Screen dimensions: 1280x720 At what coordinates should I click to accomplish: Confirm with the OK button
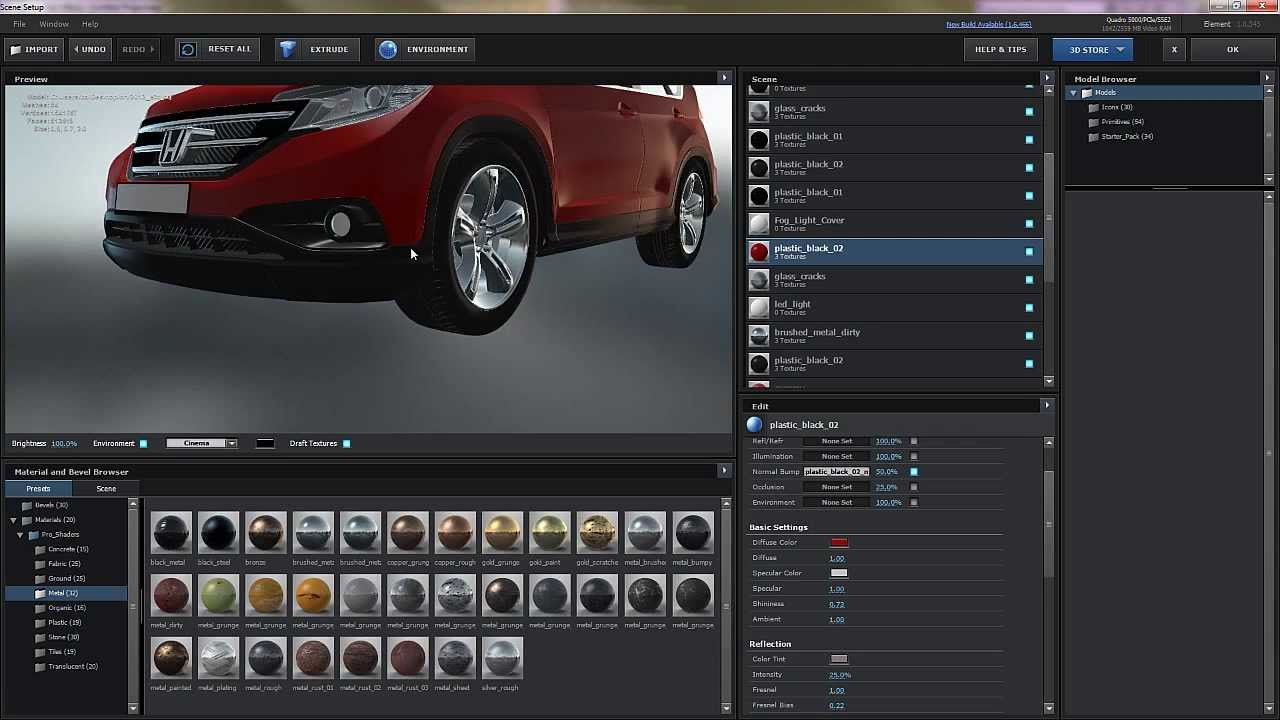(x=1232, y=49)
